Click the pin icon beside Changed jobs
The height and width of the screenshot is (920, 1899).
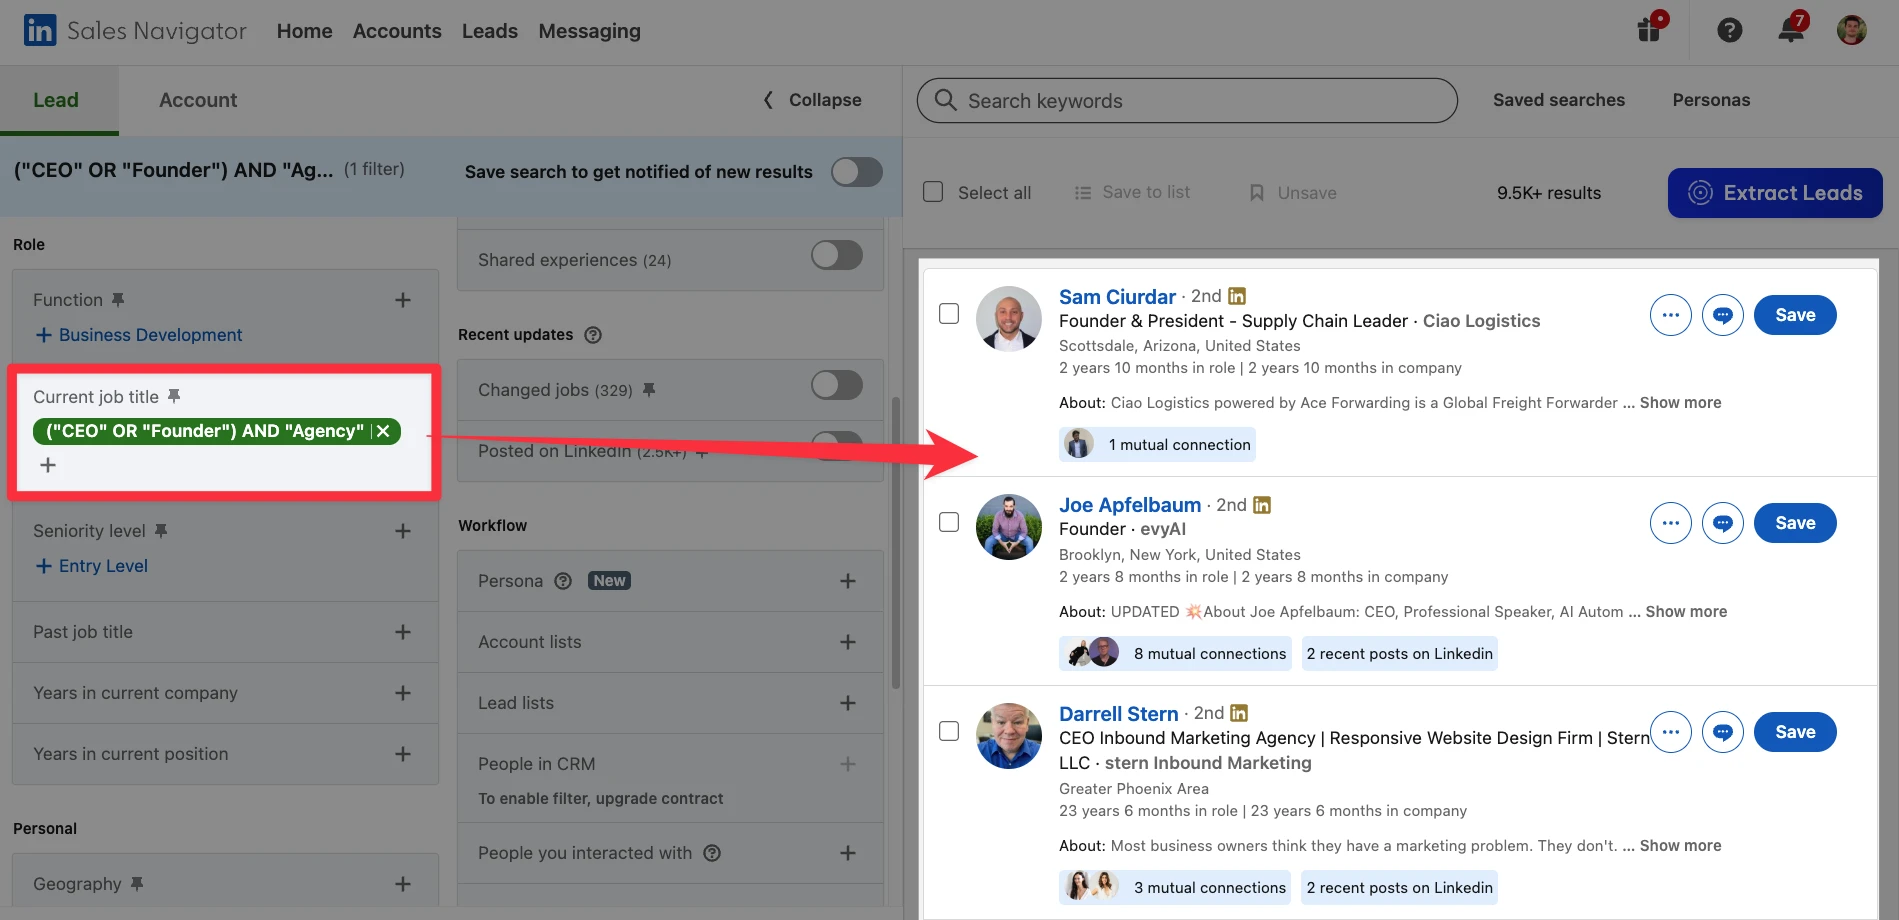point(649,390)
